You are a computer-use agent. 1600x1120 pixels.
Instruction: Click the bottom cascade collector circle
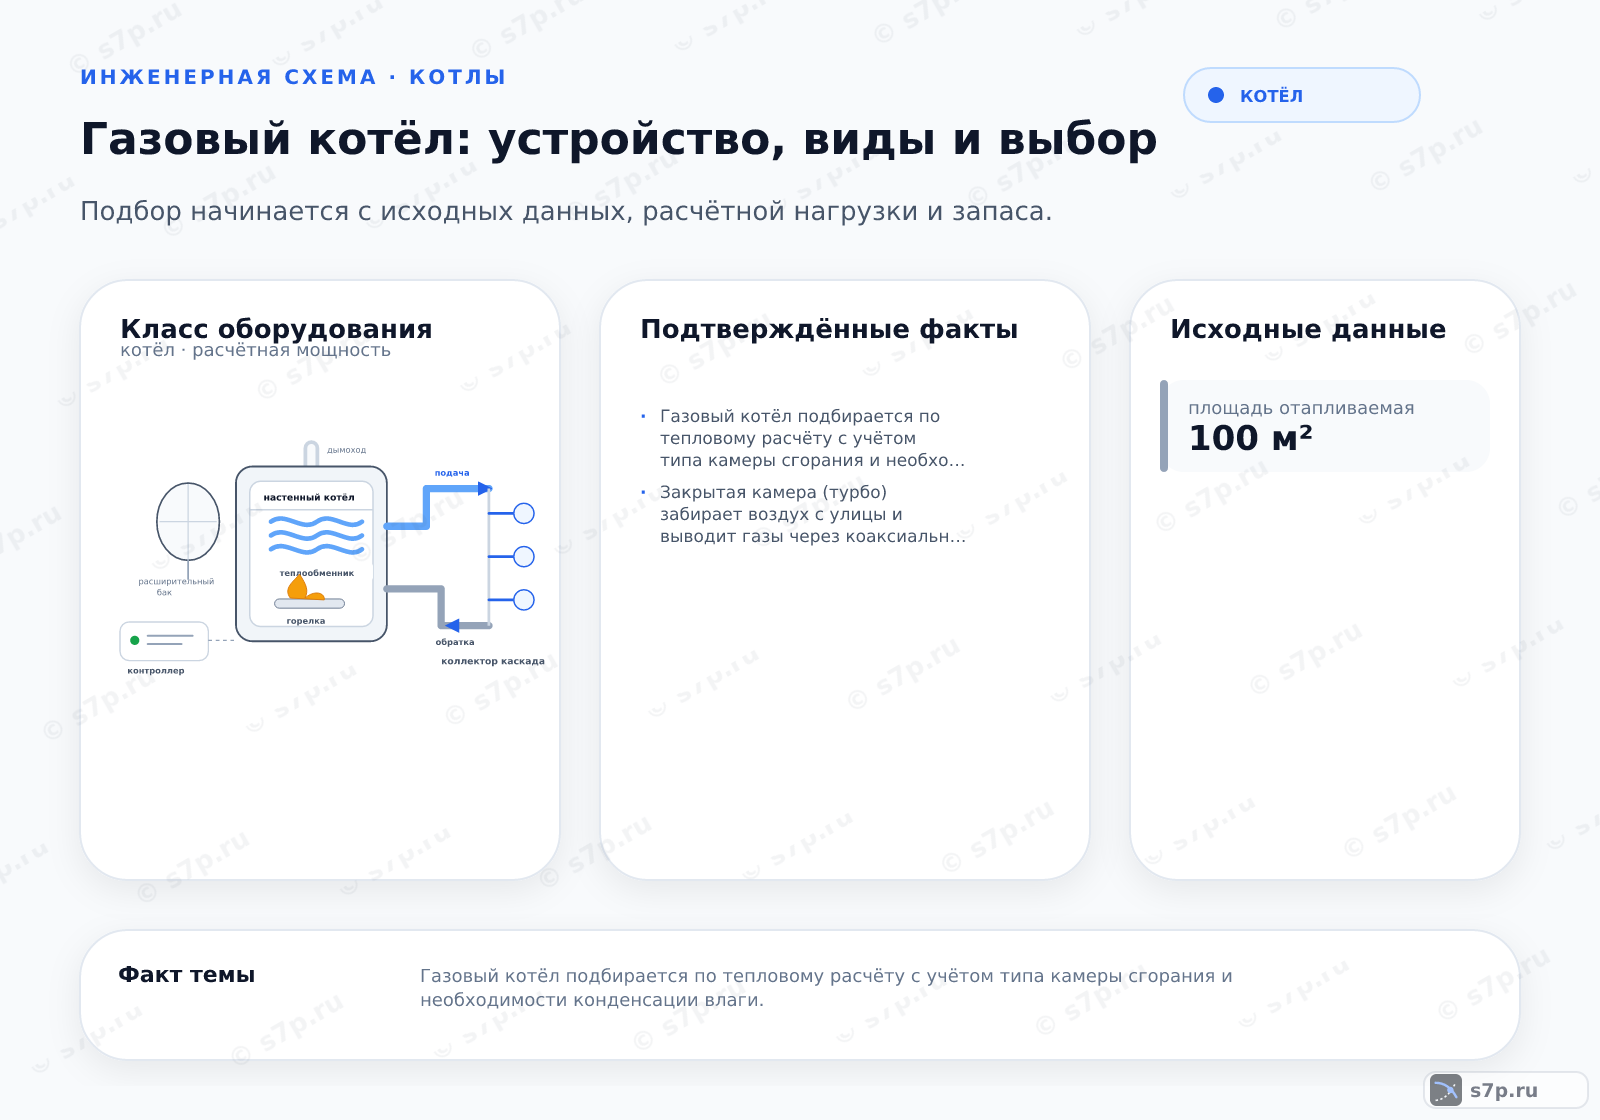click(x=524, y=600)
